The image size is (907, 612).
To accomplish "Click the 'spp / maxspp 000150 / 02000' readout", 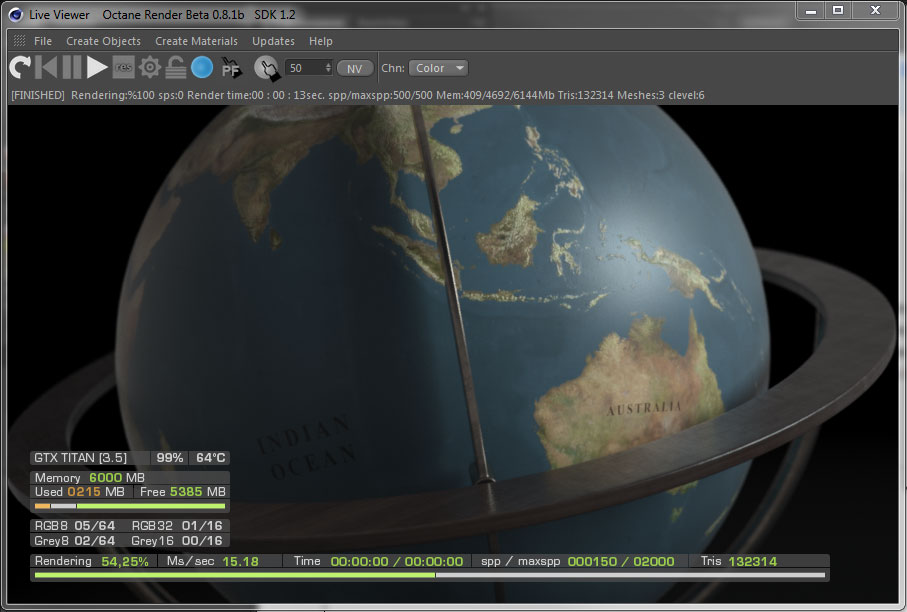I will [578, 561].
